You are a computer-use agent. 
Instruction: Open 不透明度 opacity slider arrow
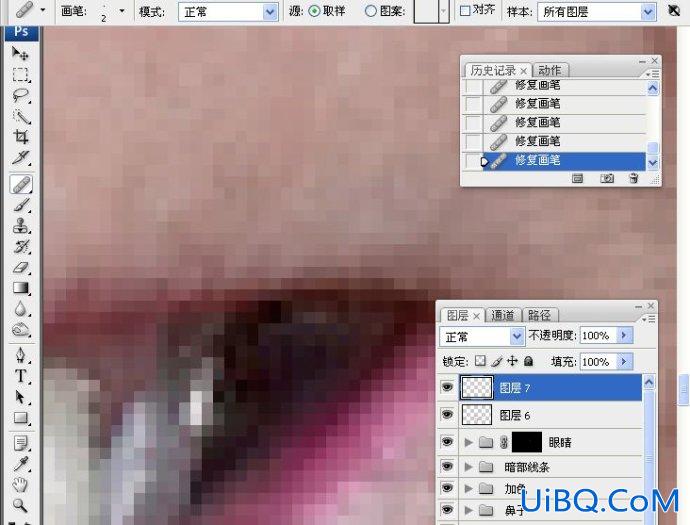[624, 336]
